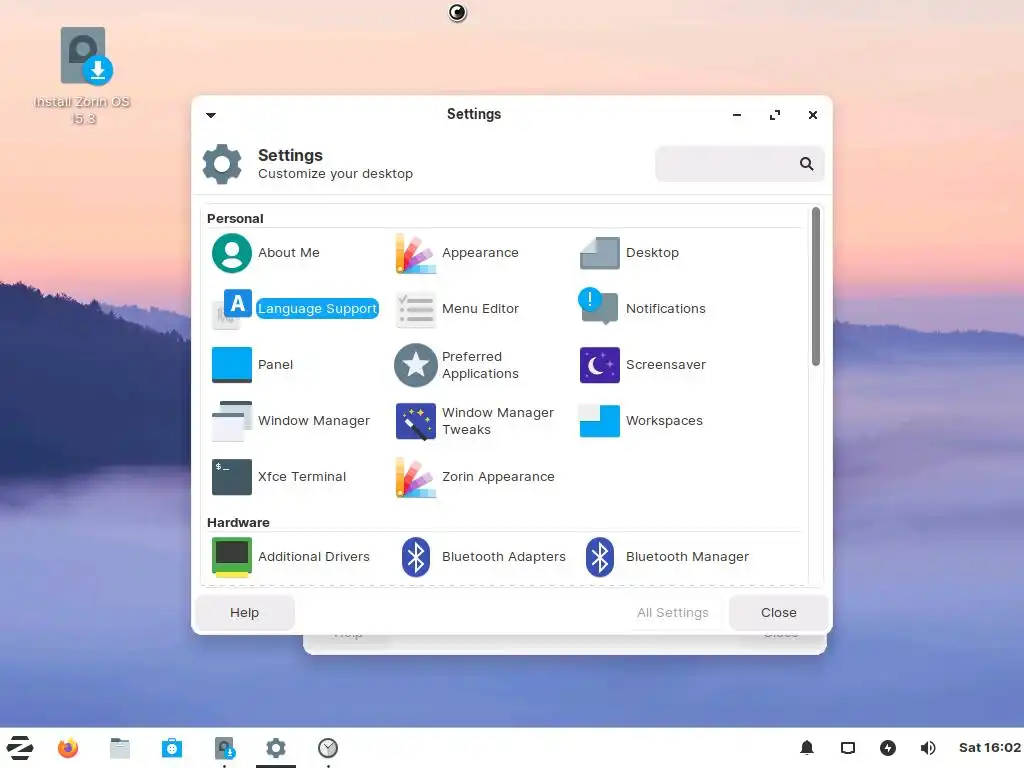The width and height of the screenshot is (1024, 768).
Task: Click the Sat 16:02 clock
Action: click(x=989, y=748)
